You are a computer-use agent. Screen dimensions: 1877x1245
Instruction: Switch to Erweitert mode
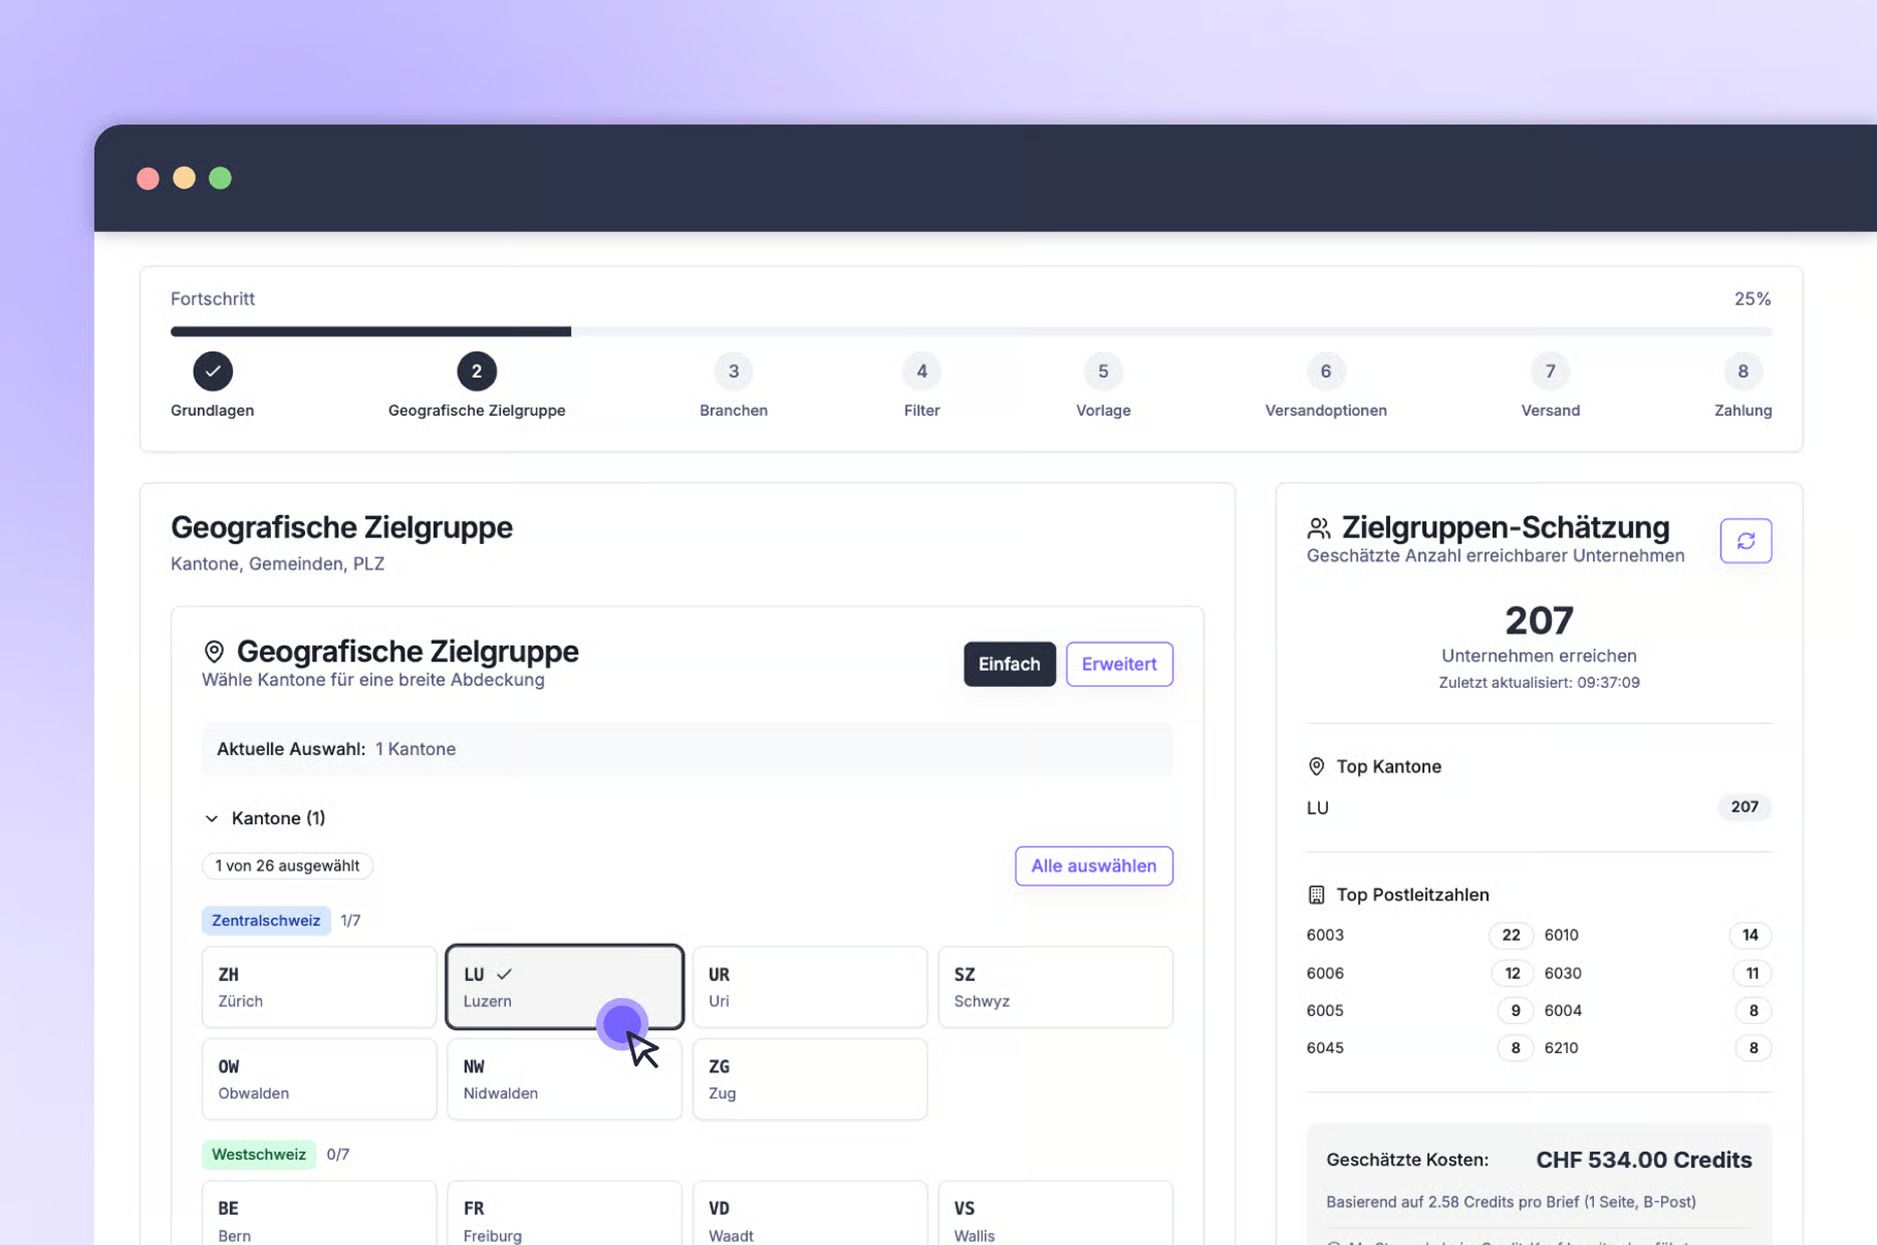click(1119, 664)
